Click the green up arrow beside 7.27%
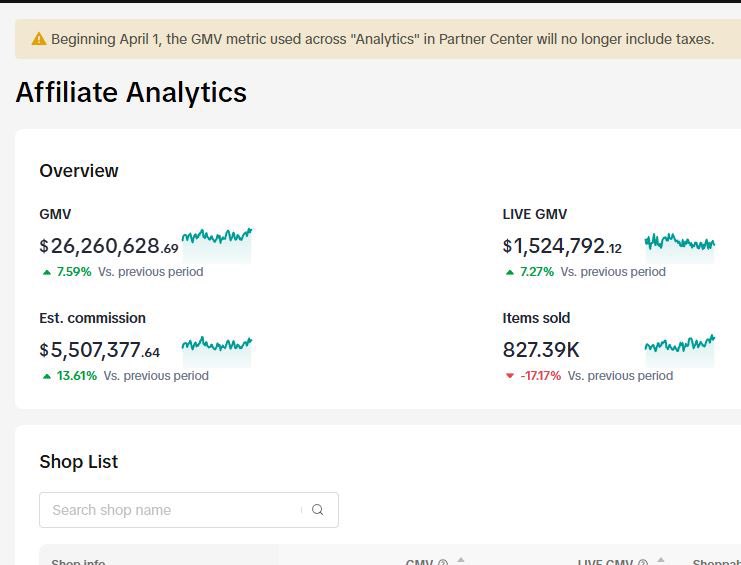This screenshot has height=565, width=741. [x=509, y=272]
